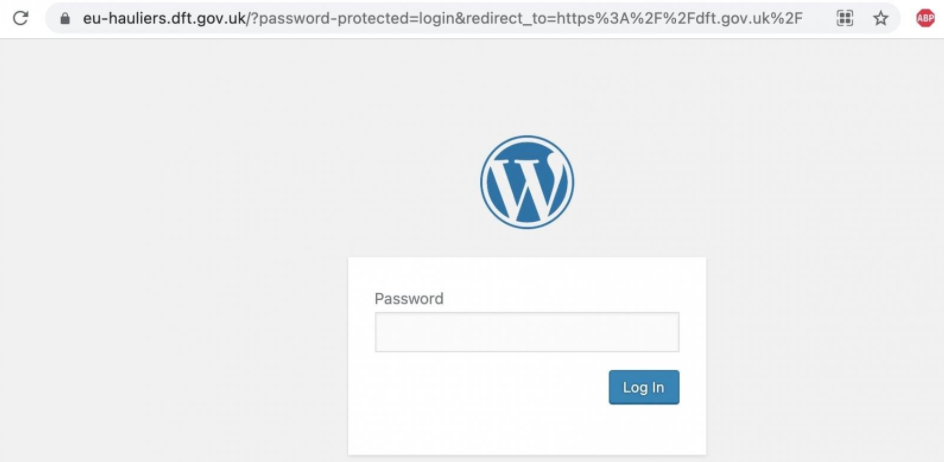Viewport: 944px width, 462px height.
Task: Bookmark this page with the star icon
Action: pos(880,18)
